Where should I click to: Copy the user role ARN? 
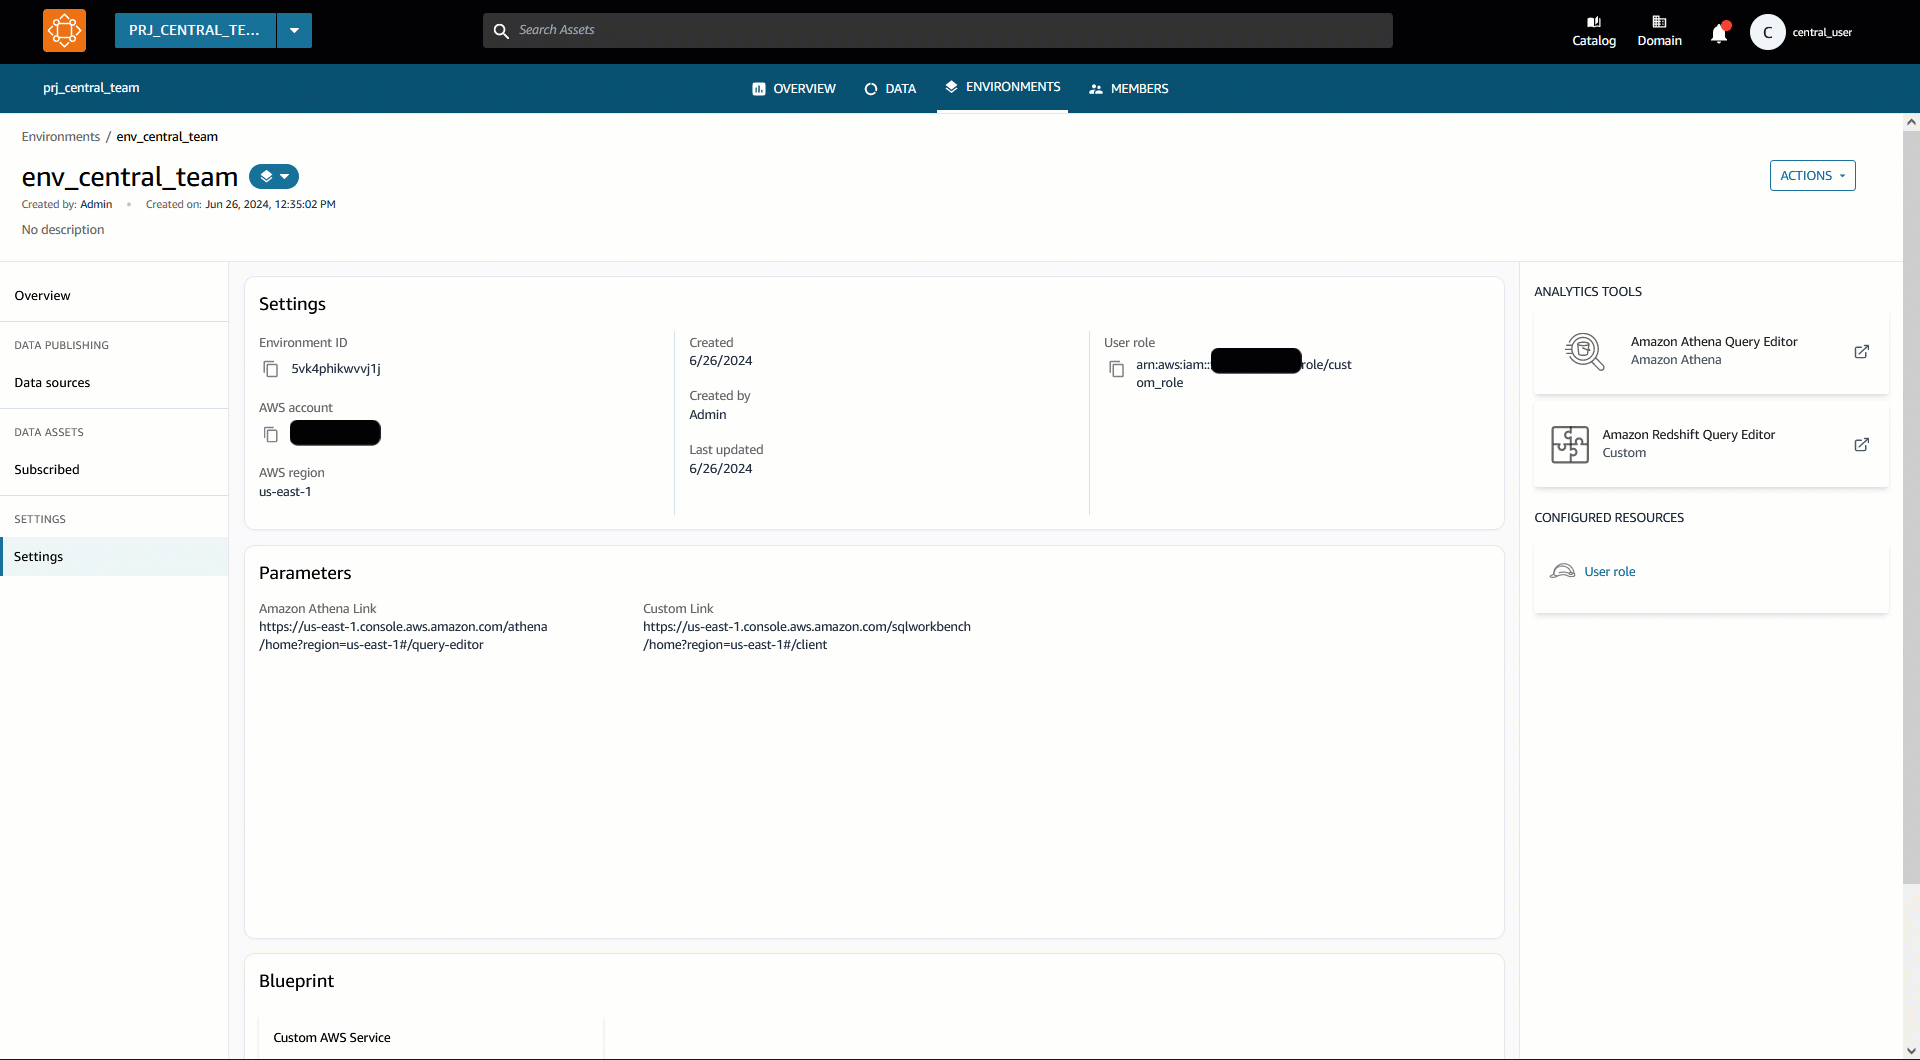point(1117,369)
